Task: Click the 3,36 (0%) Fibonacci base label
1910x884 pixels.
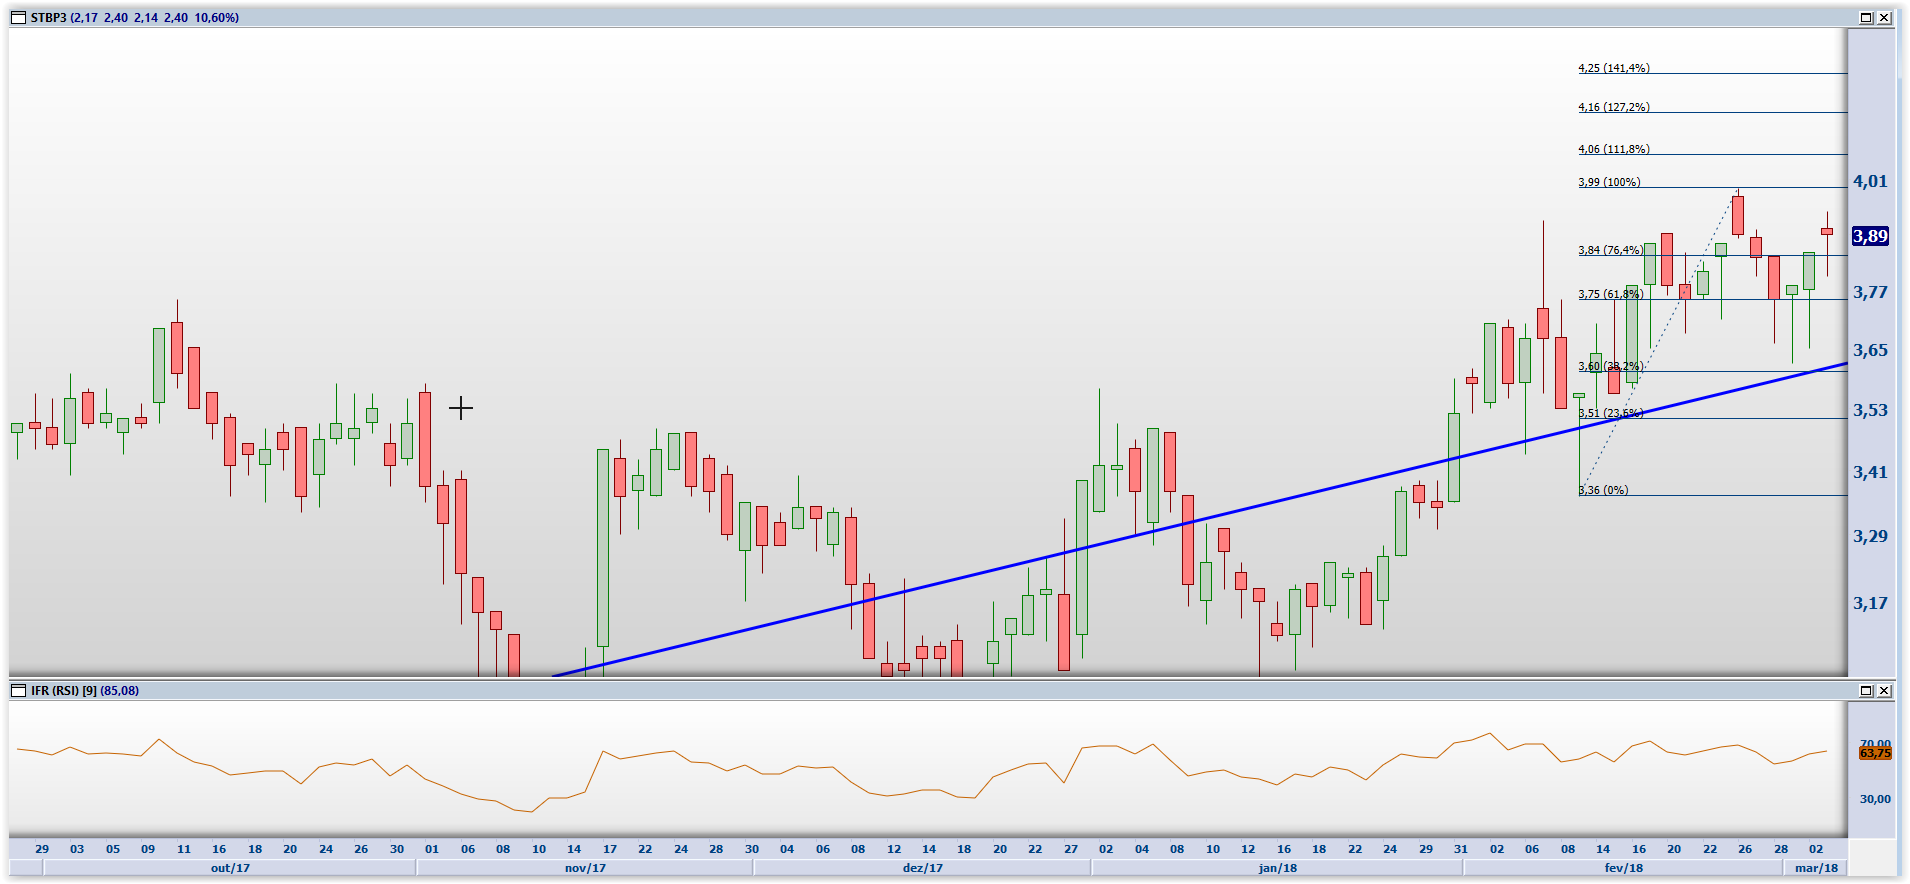Action: click(1603, 490)
